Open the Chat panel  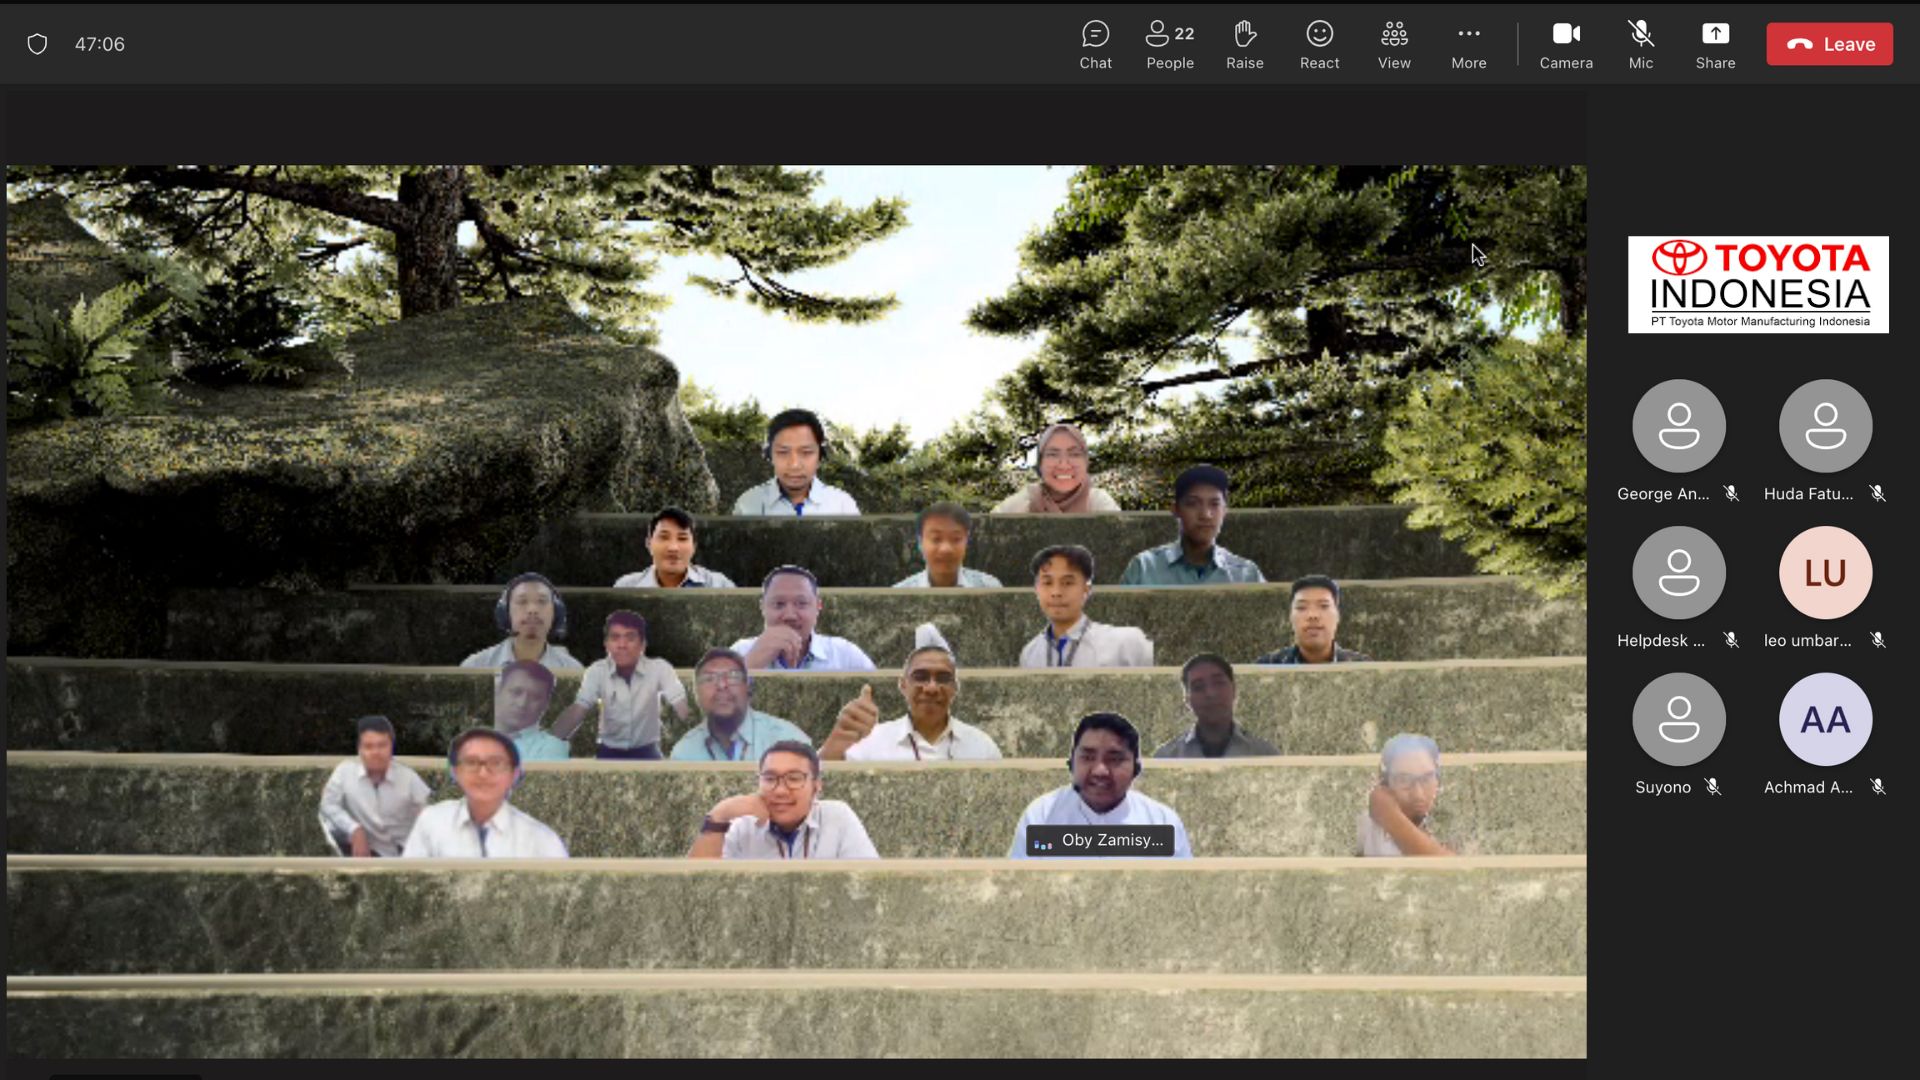(x=1095, y=45)
